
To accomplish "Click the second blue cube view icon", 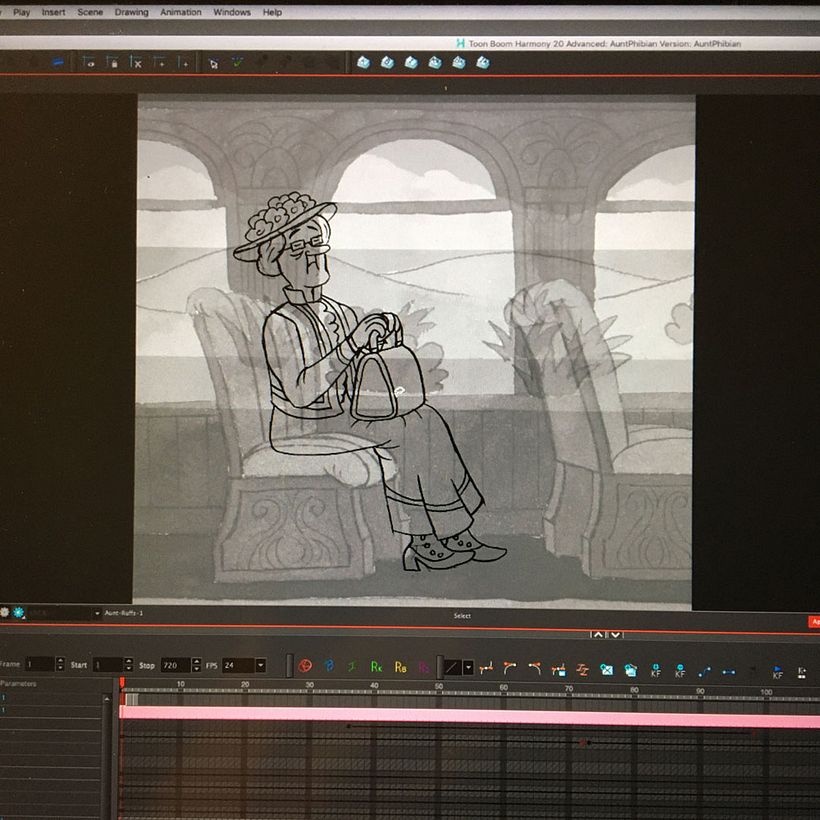I will [x=388, y=63].
